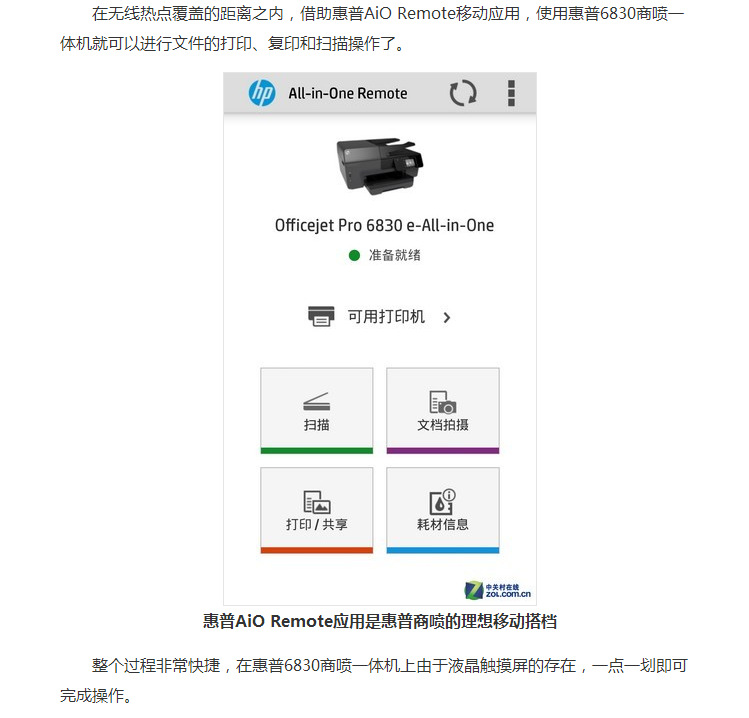Click the document camera icon
This screenshot has height=718, width=749.
click(443, 402)
